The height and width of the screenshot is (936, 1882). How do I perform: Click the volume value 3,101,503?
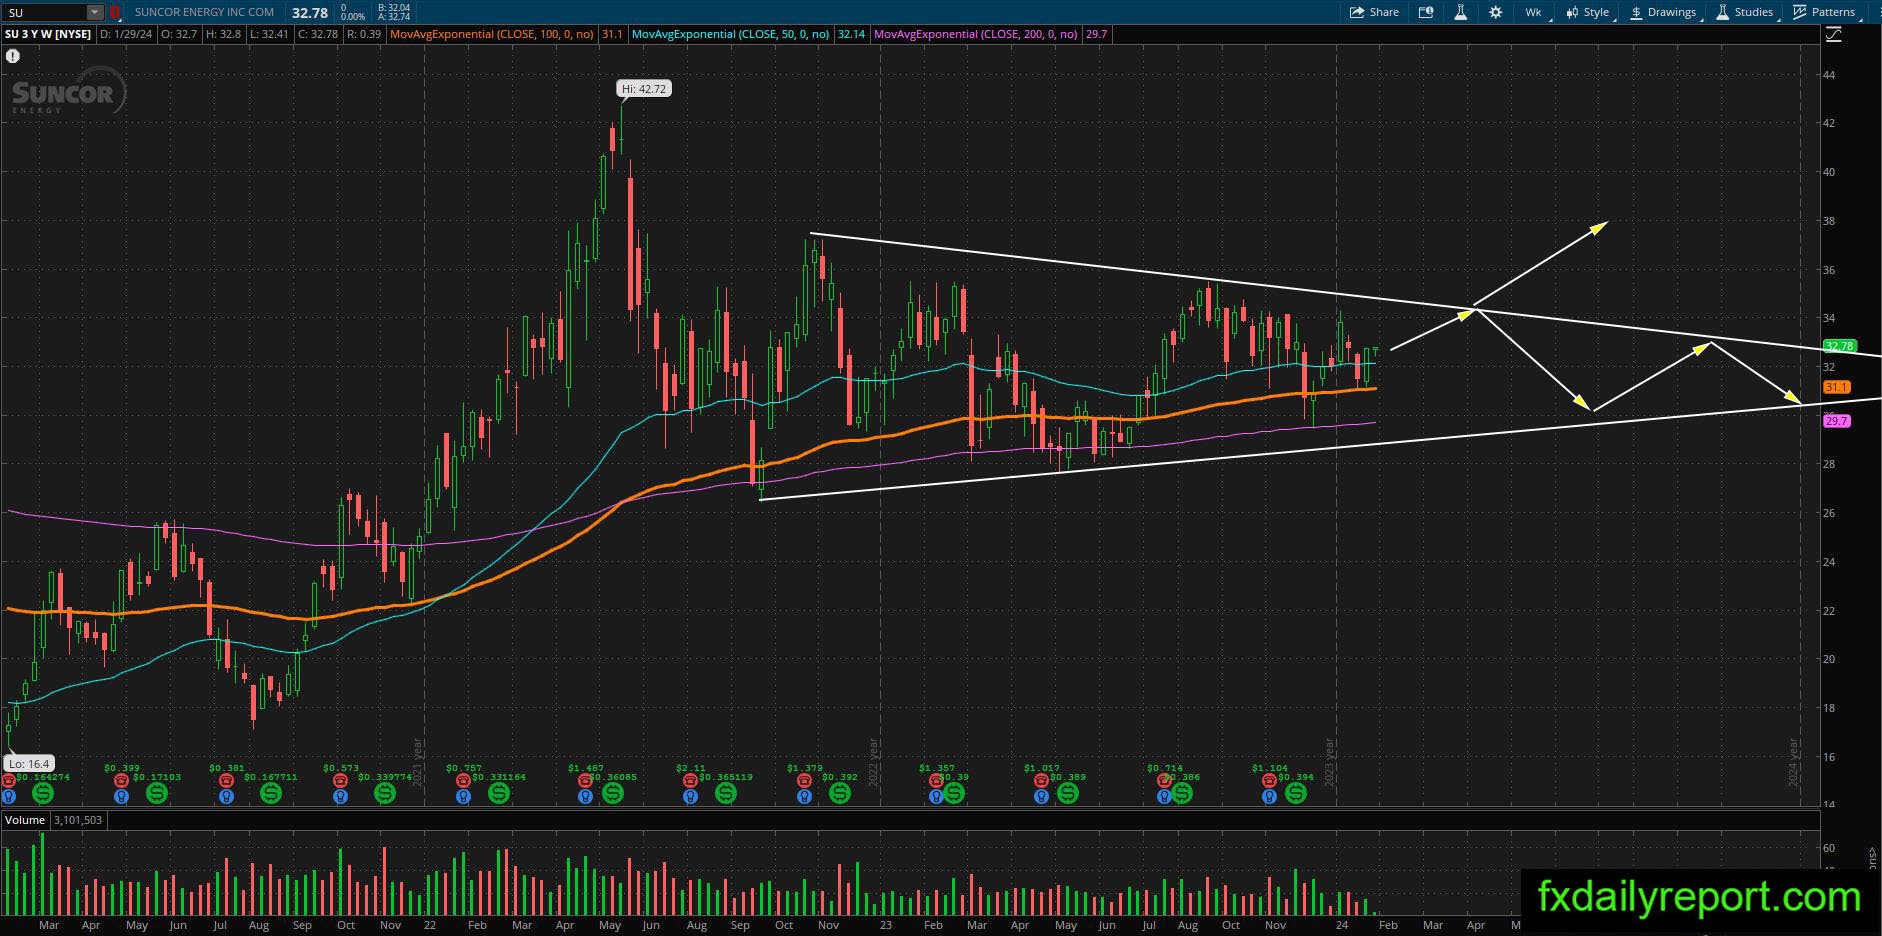point(76,820)
